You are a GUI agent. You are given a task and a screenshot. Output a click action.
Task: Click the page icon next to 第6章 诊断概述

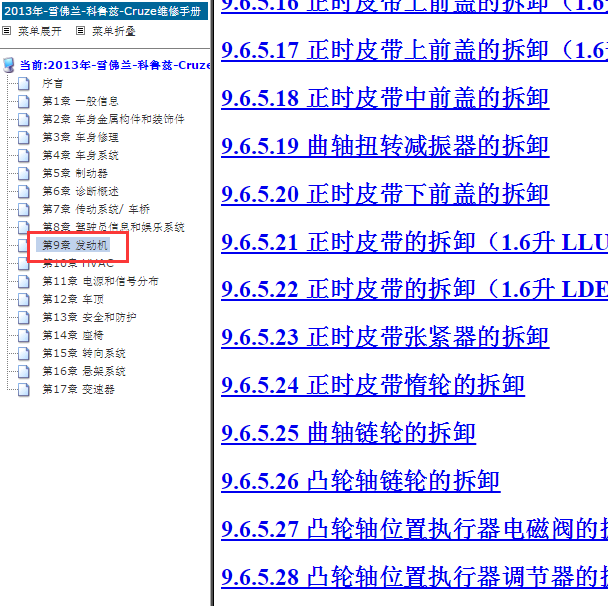[x=24, y=191]
